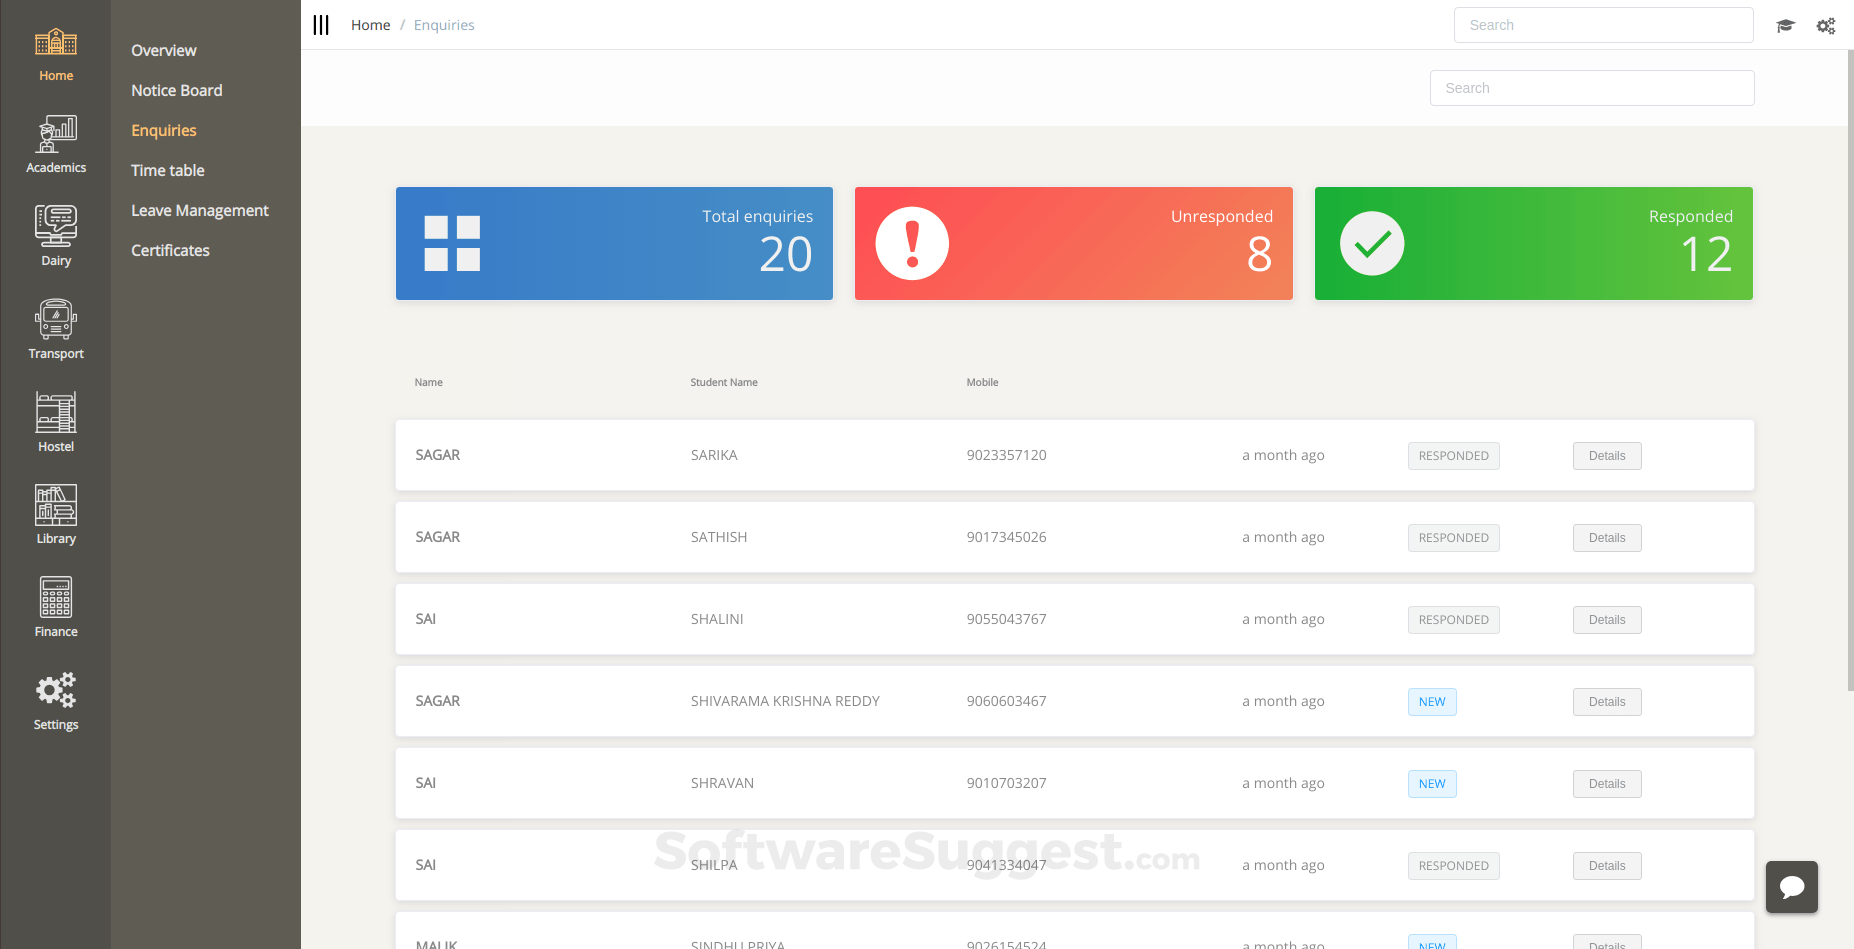1854x949 pixels.
Task: Go to Home breadcrumb link
Action: coord(370,25)
